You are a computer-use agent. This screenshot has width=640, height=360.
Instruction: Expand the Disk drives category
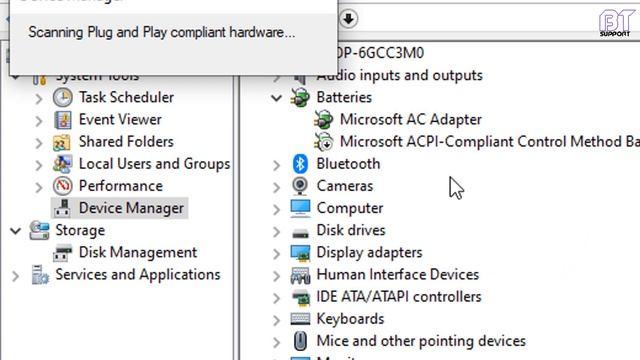click(x=276, y=231)
